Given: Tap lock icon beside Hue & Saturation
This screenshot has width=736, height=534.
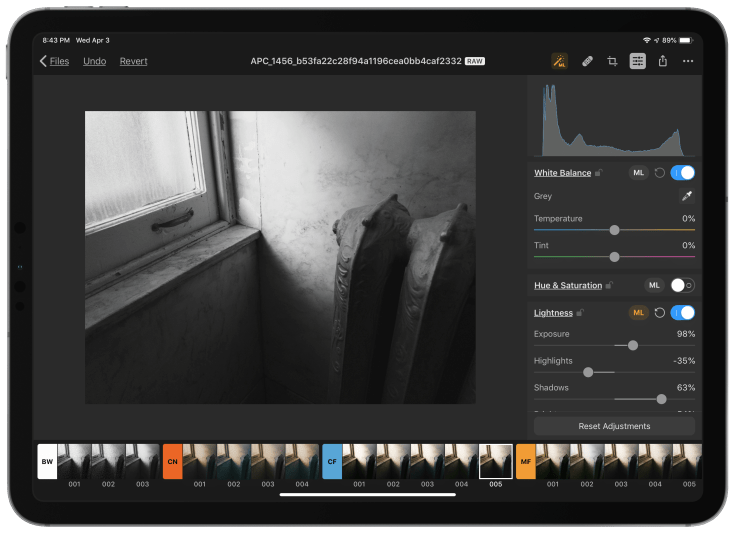Looking at the screenshot, I should point(609,285).
